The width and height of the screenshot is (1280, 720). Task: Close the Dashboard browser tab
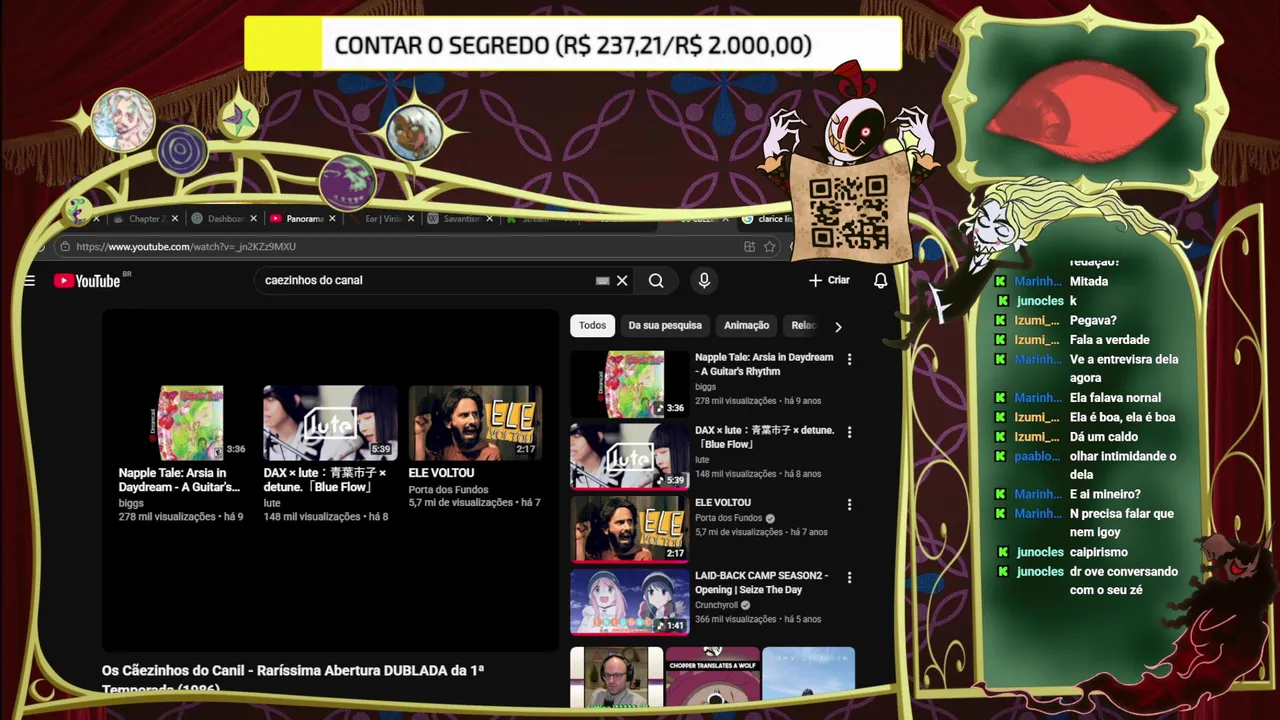click(253, 219)
